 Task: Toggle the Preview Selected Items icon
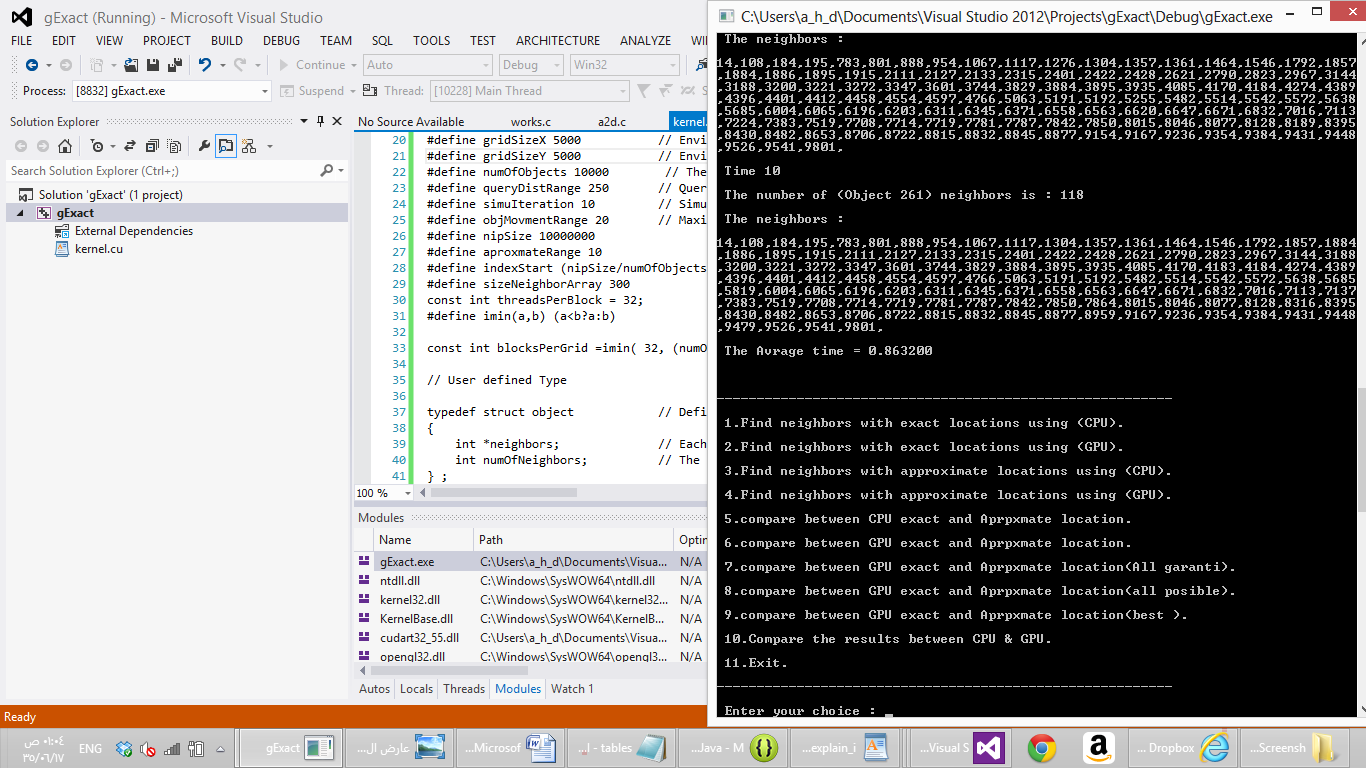pyautogui.click(x=226, y=146)
